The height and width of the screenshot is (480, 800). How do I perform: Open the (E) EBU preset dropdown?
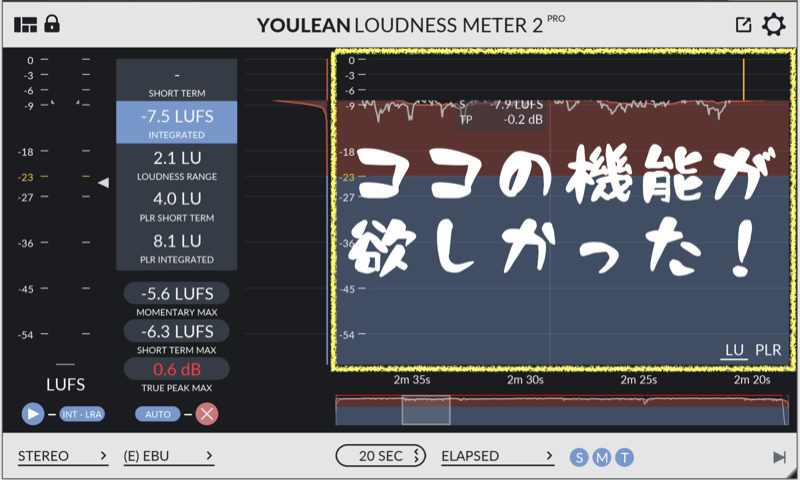[168, 456]
